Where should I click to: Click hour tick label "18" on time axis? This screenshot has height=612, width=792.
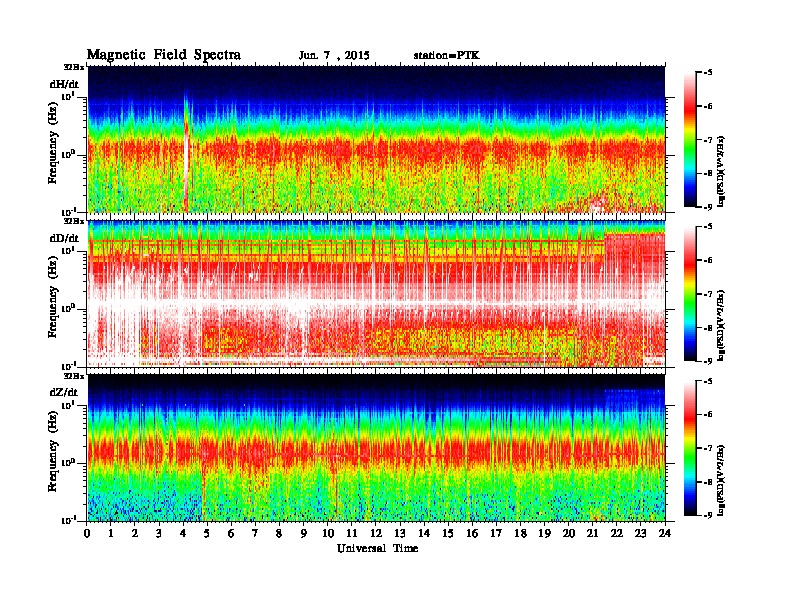pos(520,533)
